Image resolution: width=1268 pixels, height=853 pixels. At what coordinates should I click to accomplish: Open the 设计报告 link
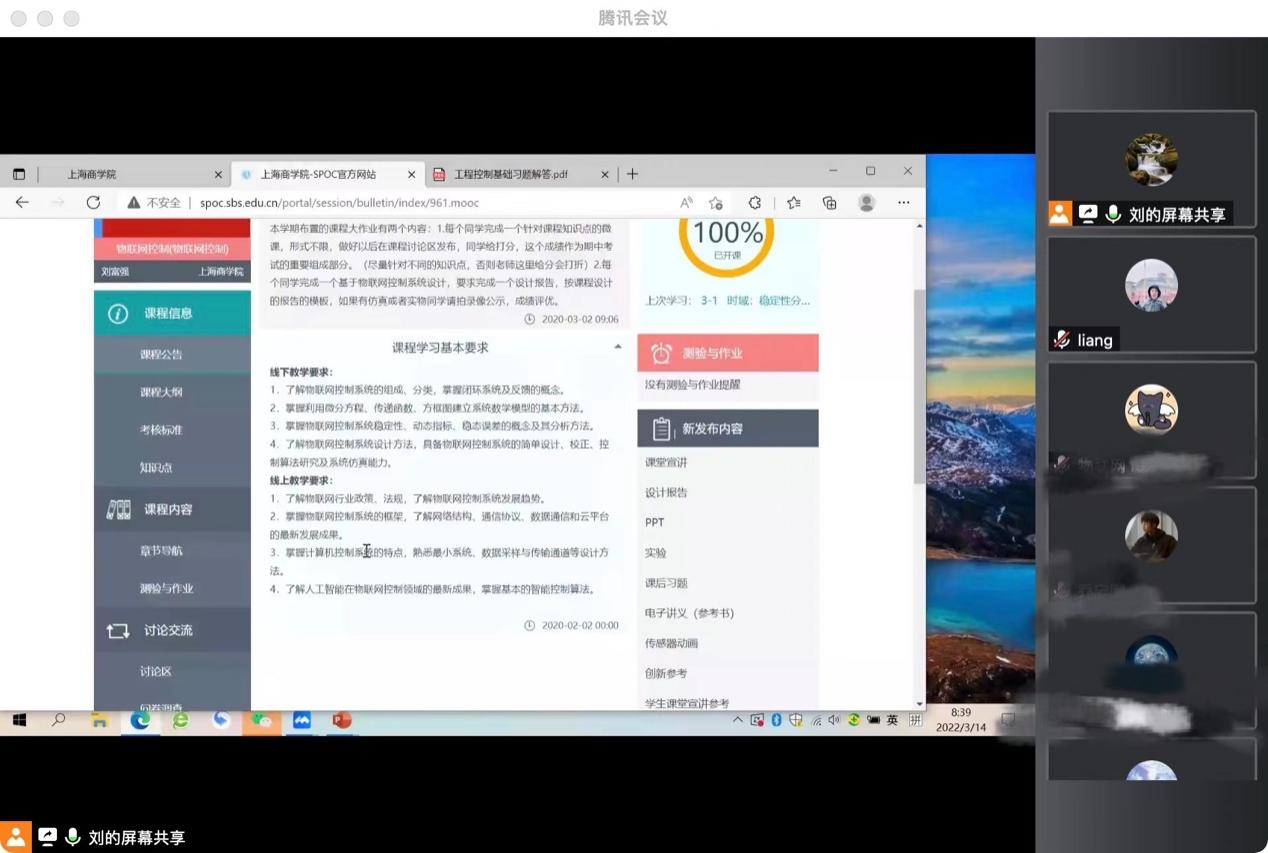click(x=666, y=492)
